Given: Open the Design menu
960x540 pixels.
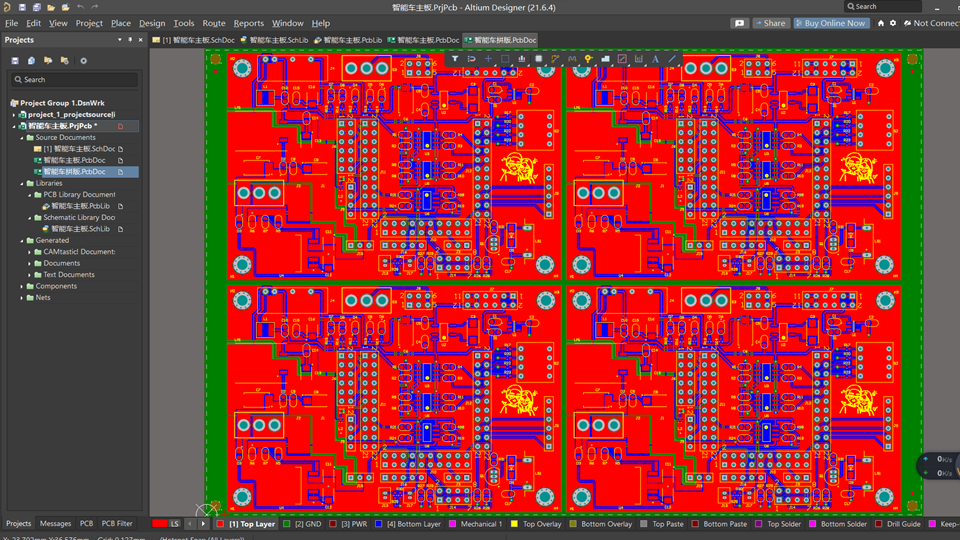Looking at the screenshot, I should (x=152, y=23).
